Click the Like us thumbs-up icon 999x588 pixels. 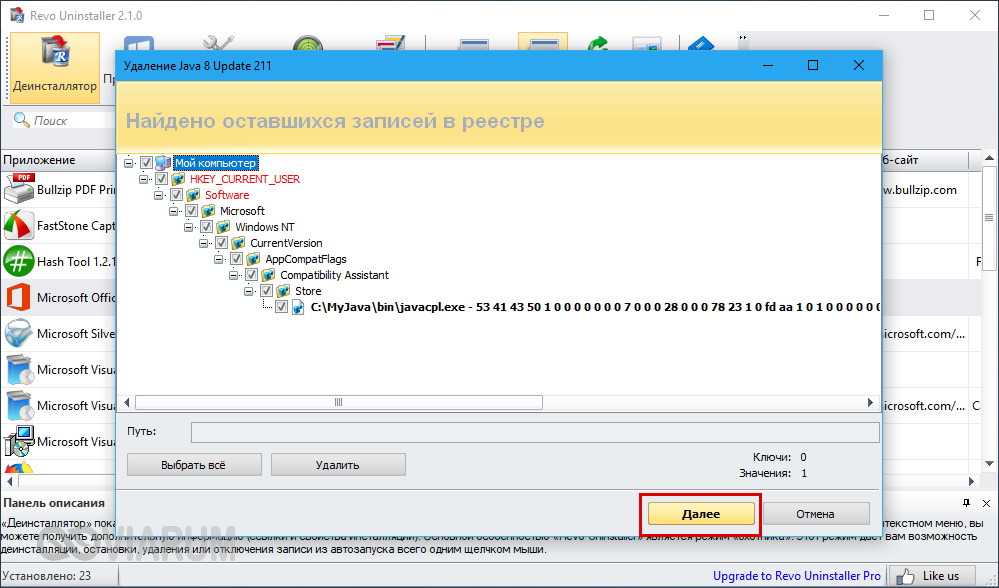[907, 576]
